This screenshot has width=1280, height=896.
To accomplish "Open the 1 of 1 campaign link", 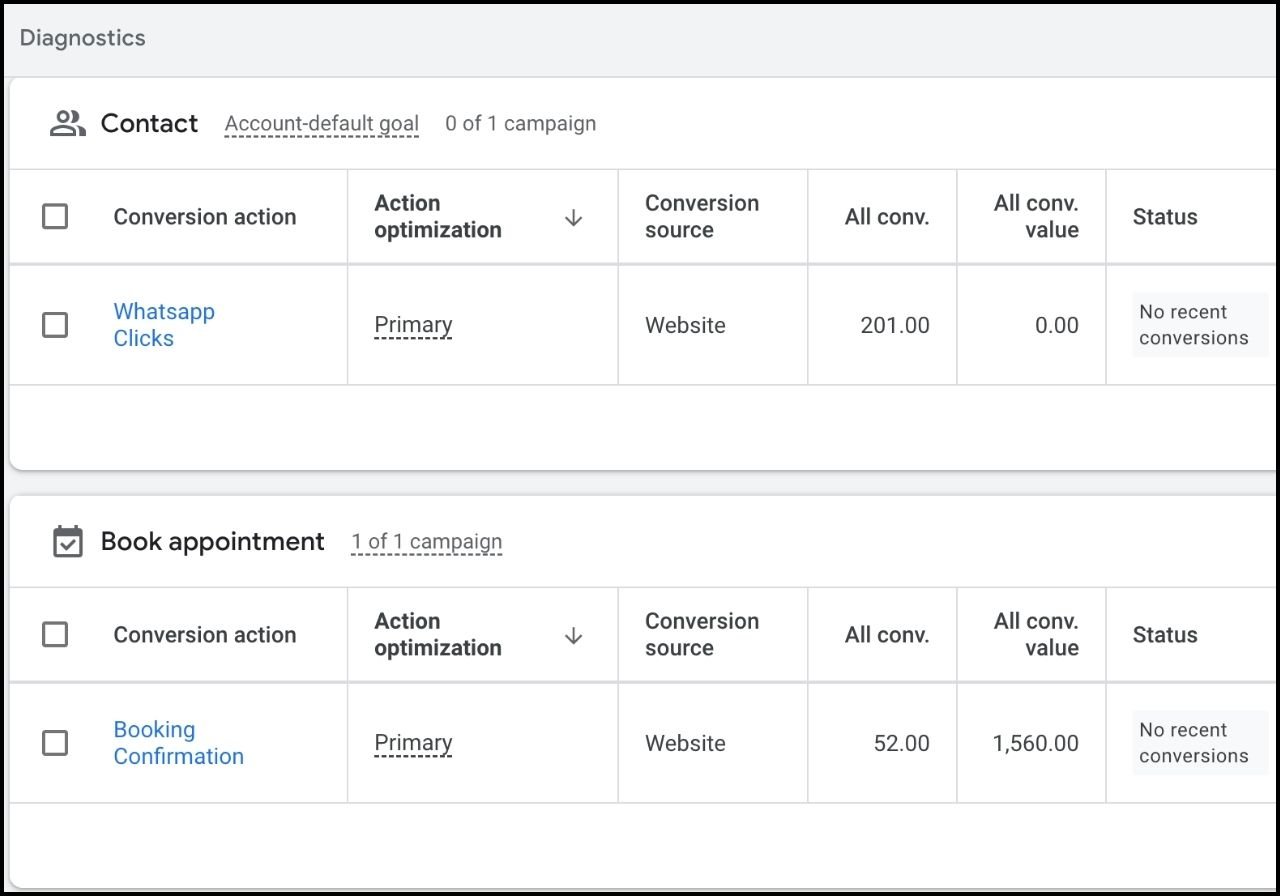I will (426, 542).
